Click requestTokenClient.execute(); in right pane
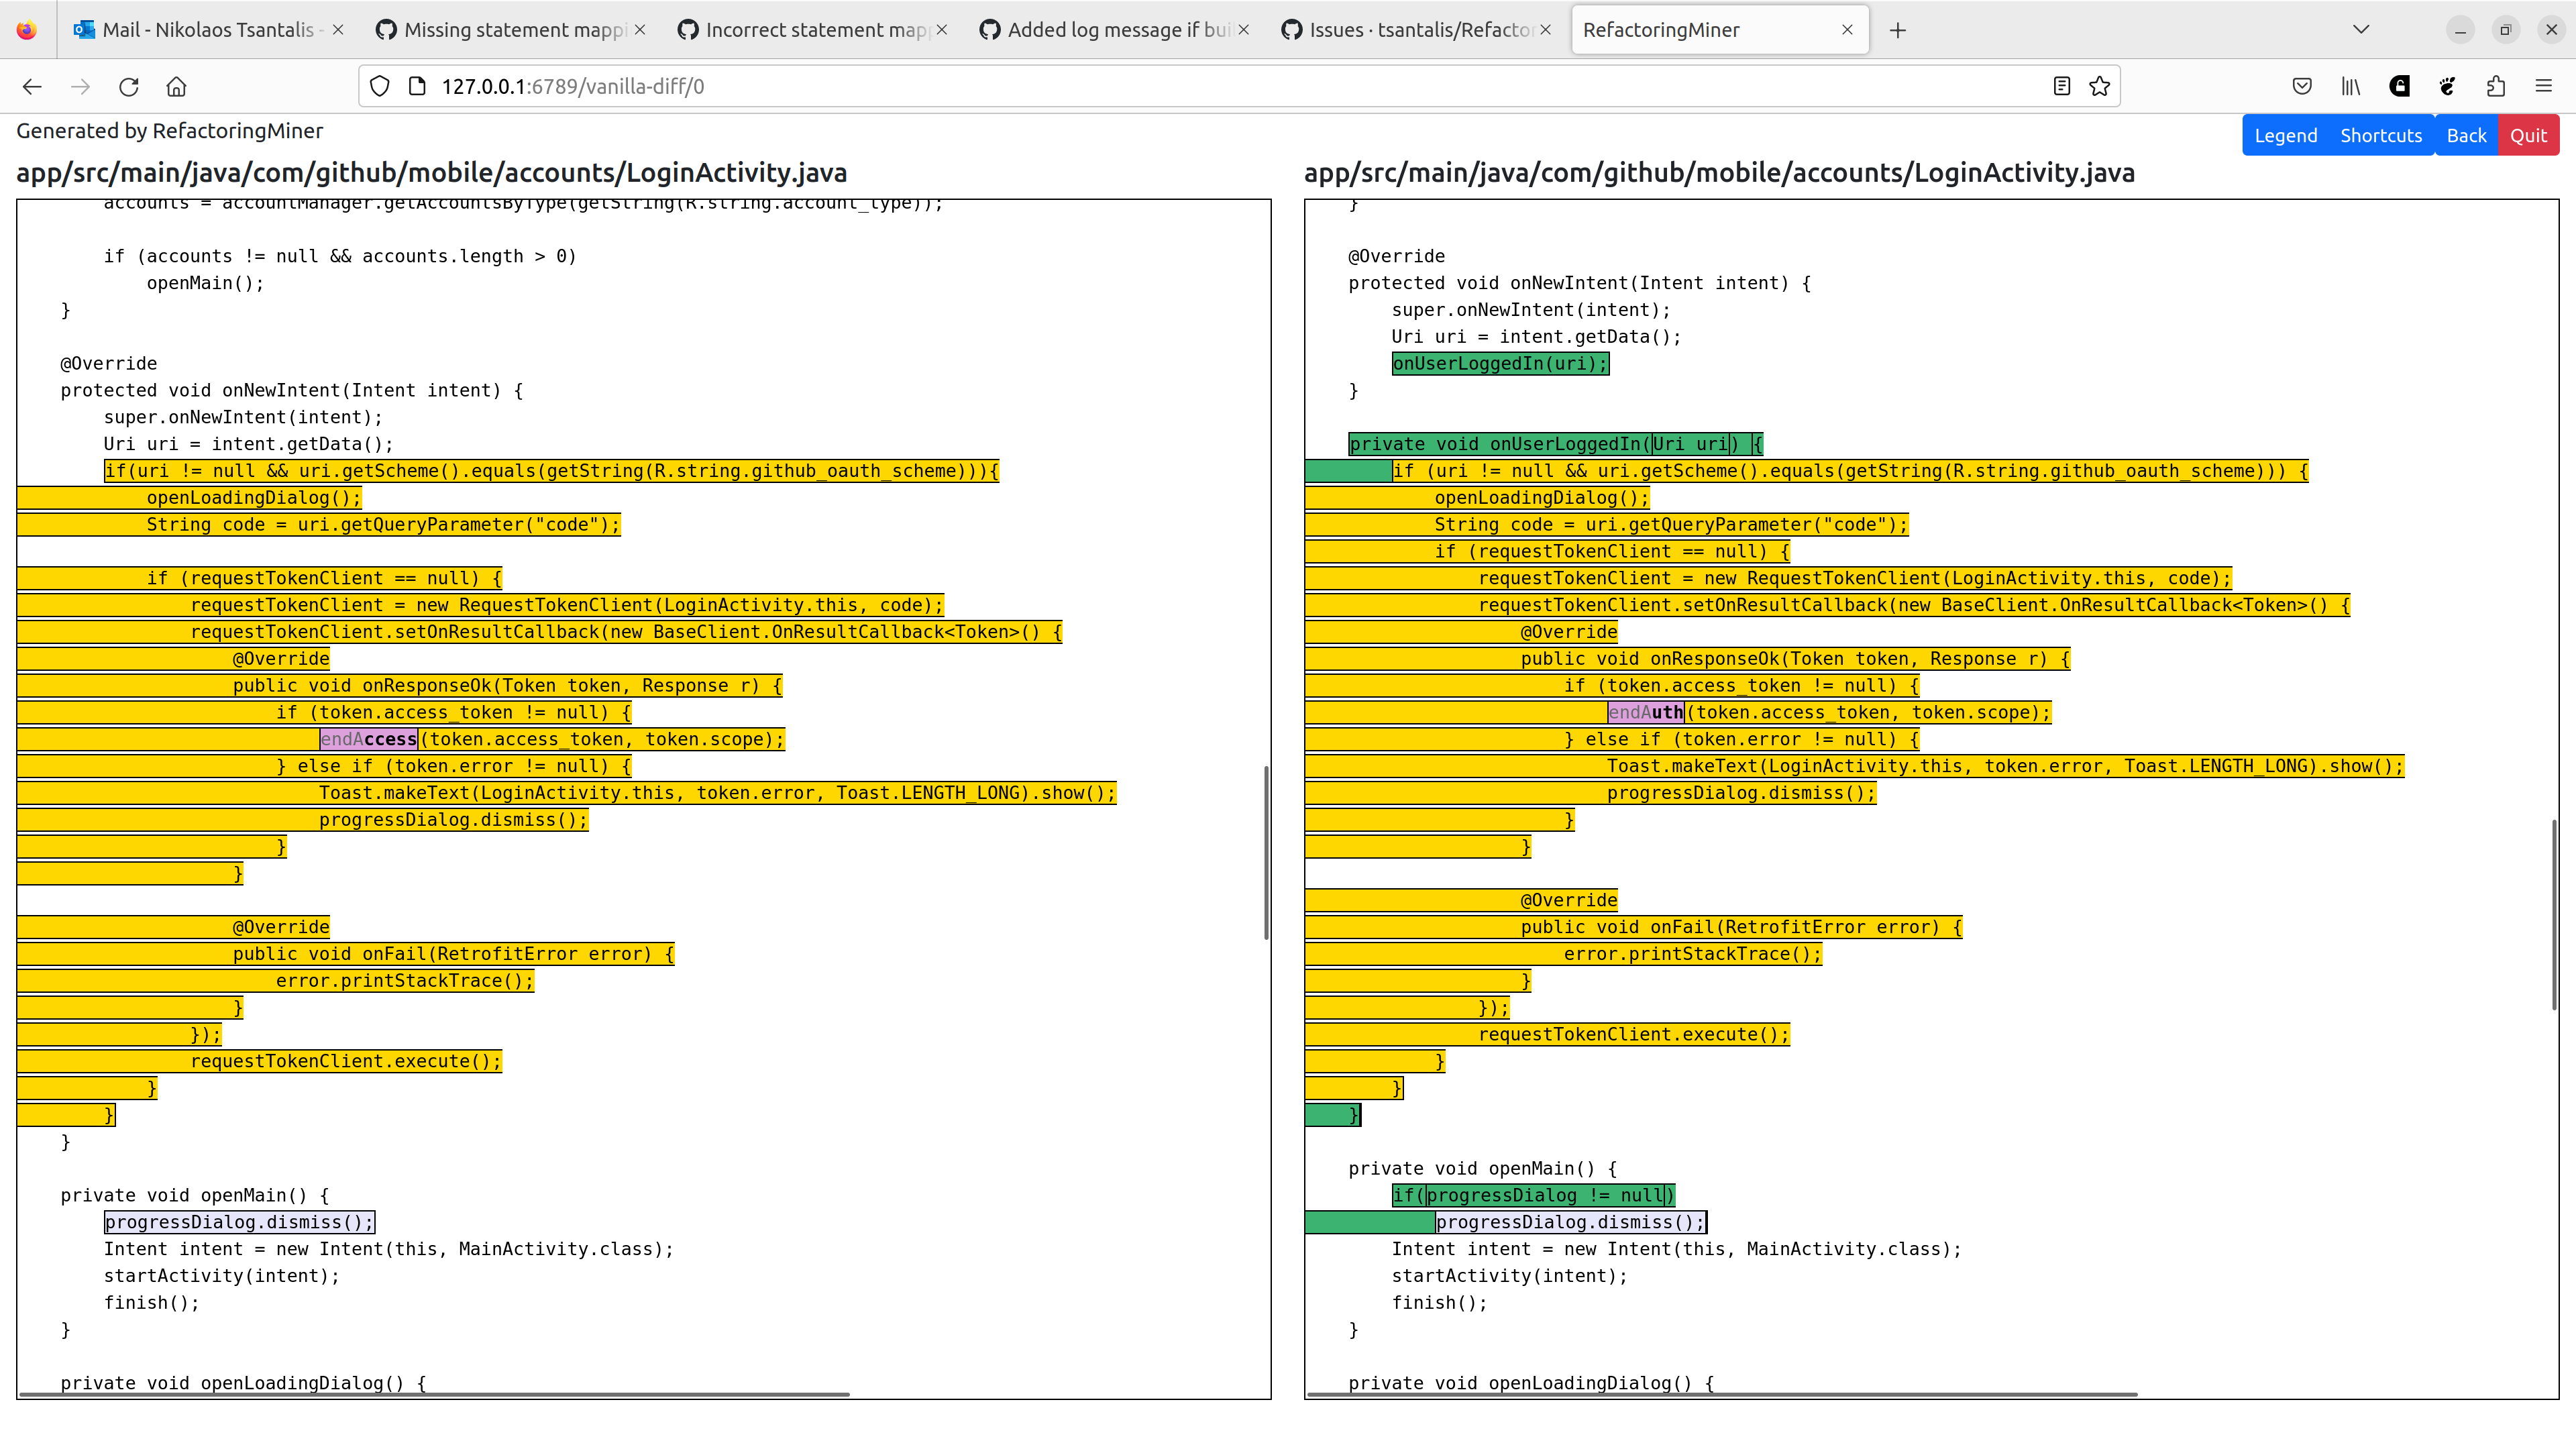 click(1634, 1034)
